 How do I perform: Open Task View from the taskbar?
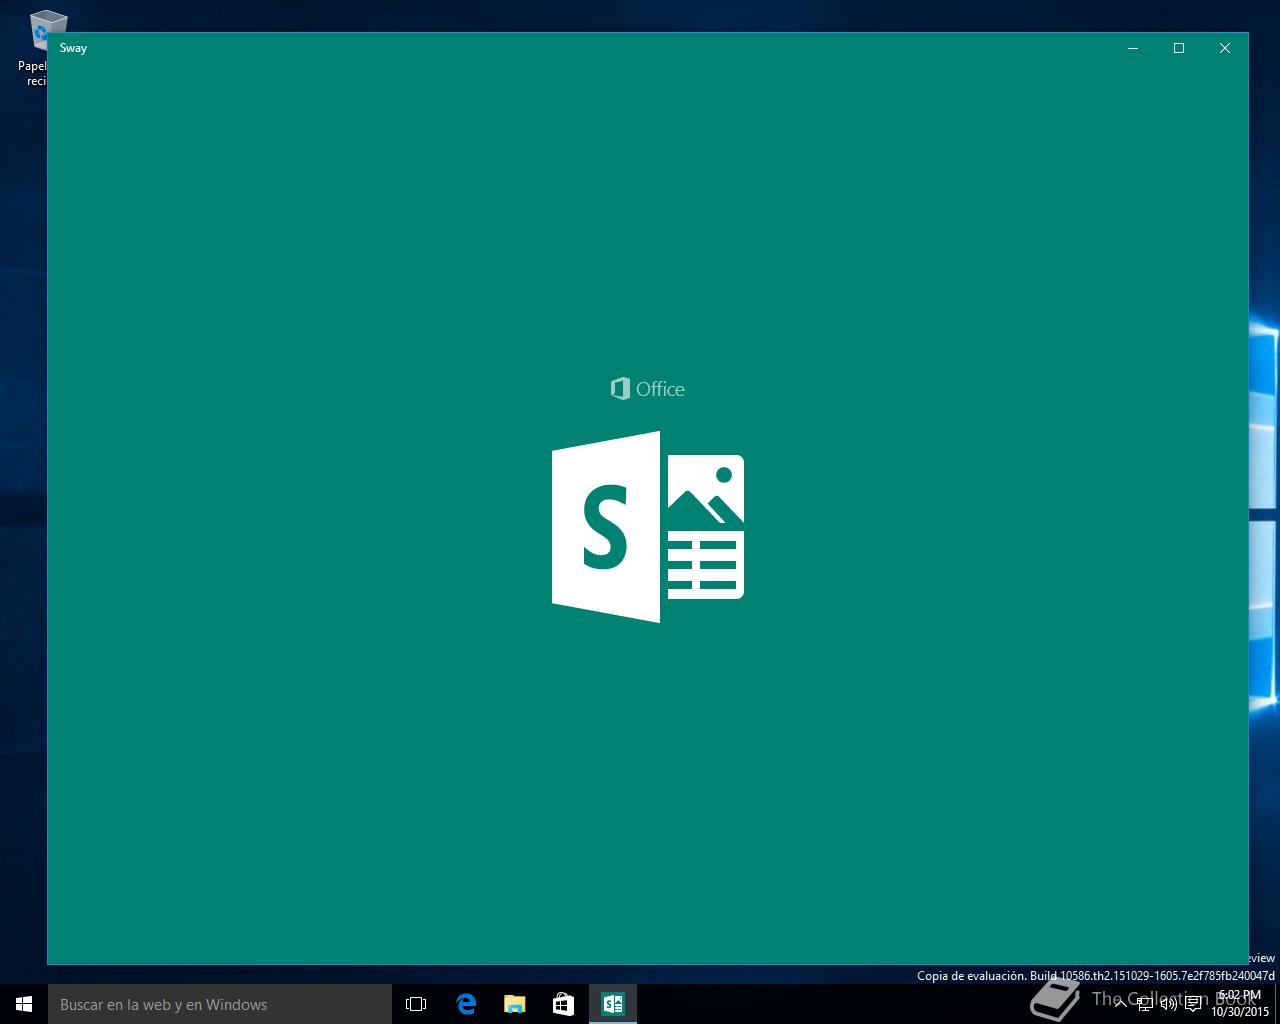416,1004
